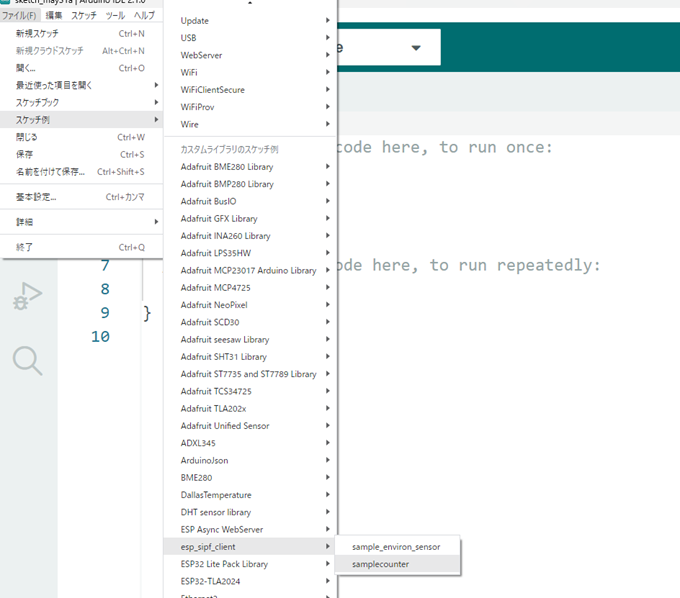Expand USB examples submenu
This screenshot has width=680, height=598.
coord(250,38)
